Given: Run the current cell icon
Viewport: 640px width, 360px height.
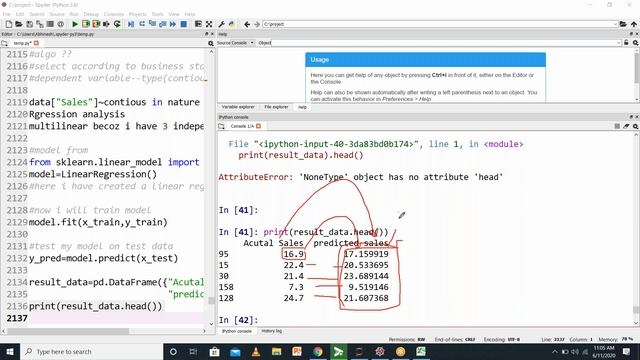Looking at the screenshot, I should [x=86, y=24].
